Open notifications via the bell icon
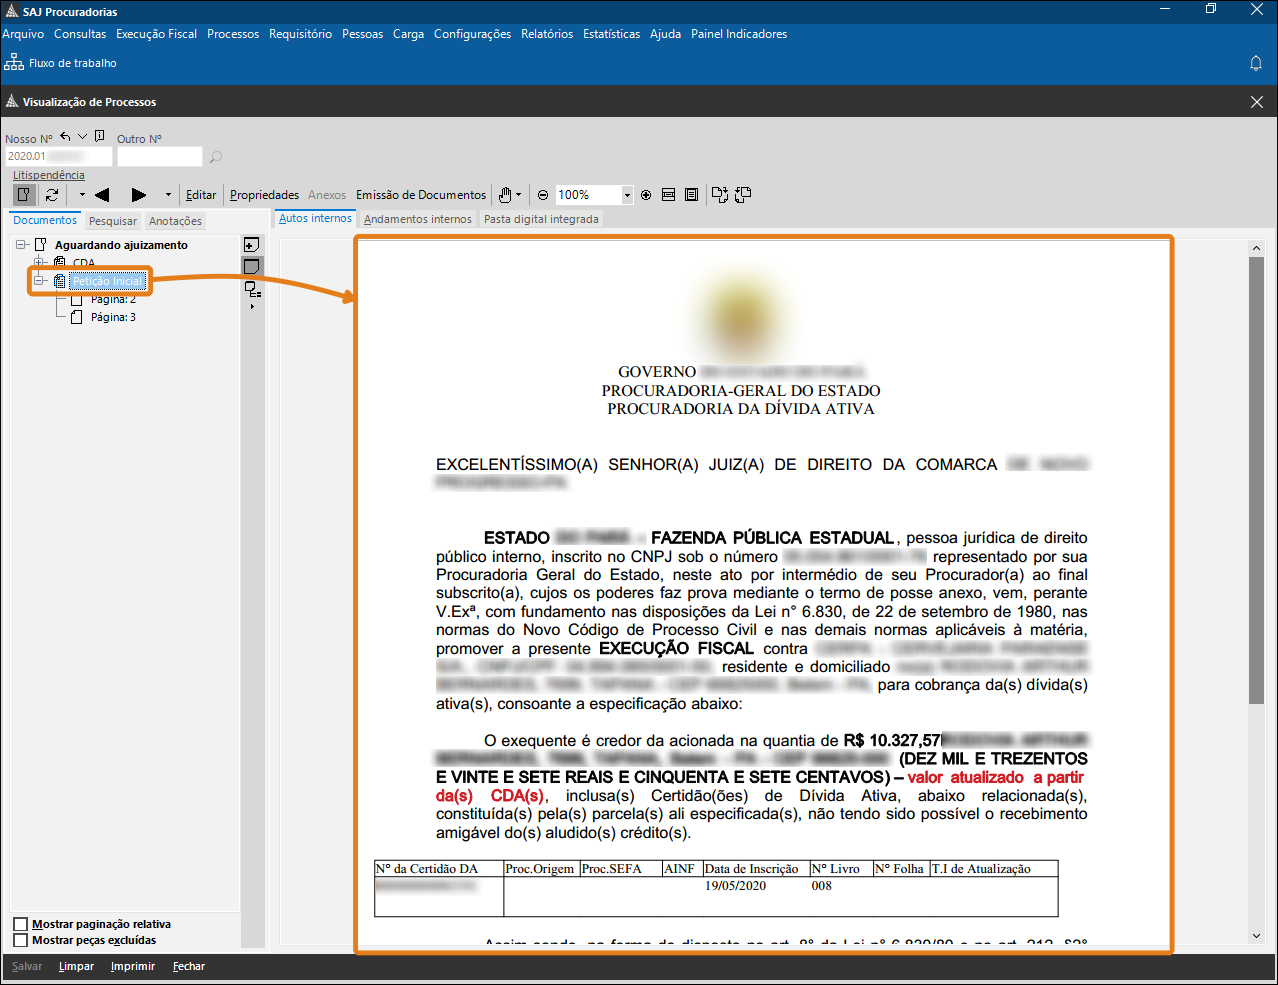 (1256, 63)
